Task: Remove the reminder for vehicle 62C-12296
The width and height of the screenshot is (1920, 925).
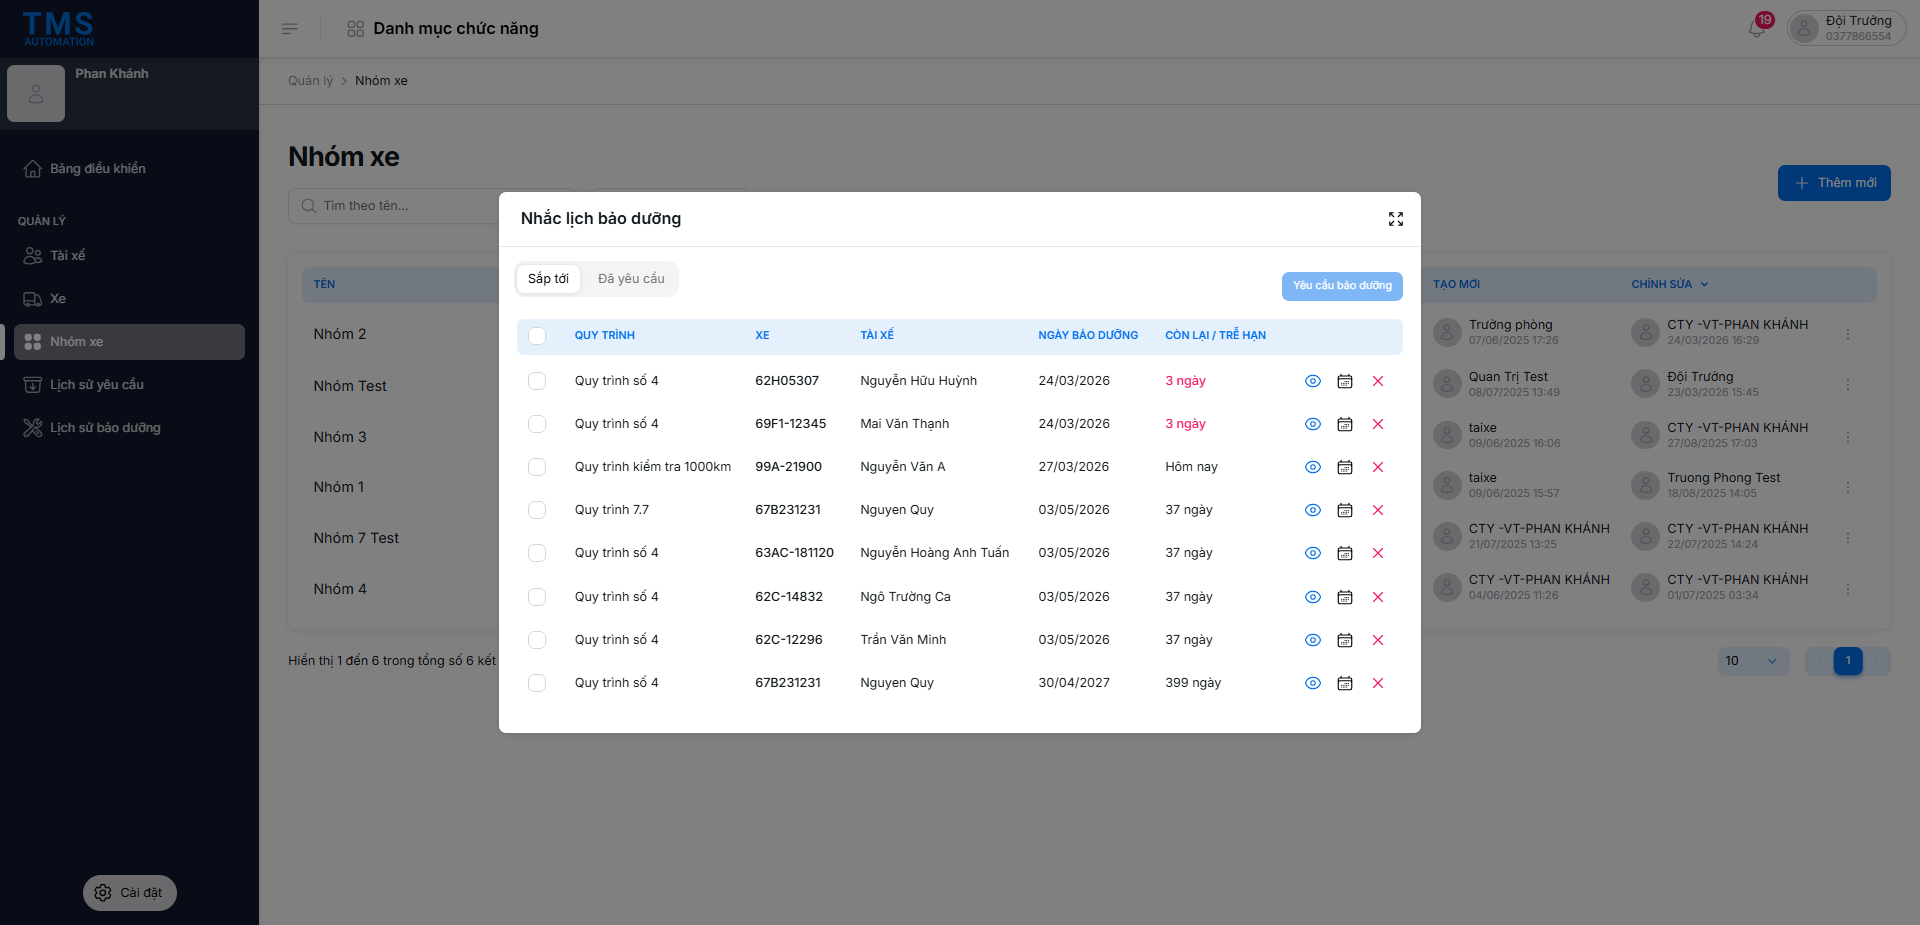Action: pyautogui.click(x=1377, y=640)
